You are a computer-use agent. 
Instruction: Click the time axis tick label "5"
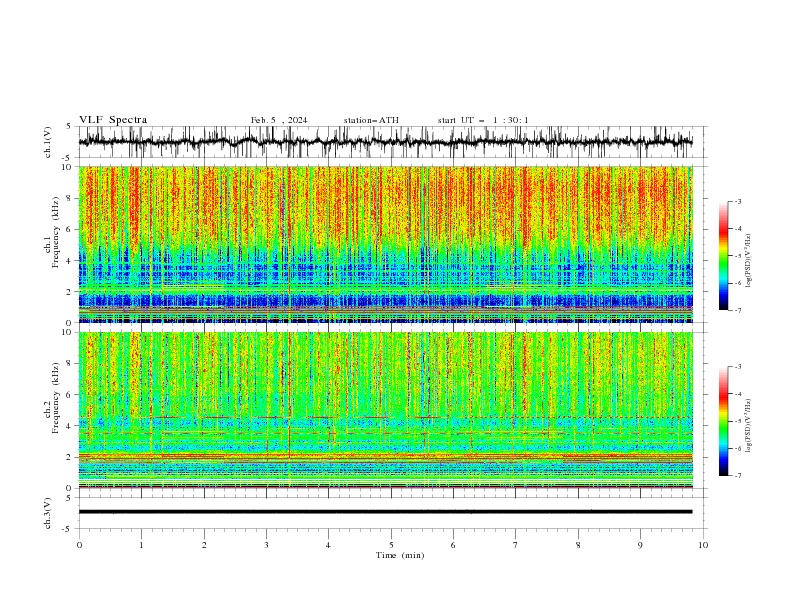391,545
